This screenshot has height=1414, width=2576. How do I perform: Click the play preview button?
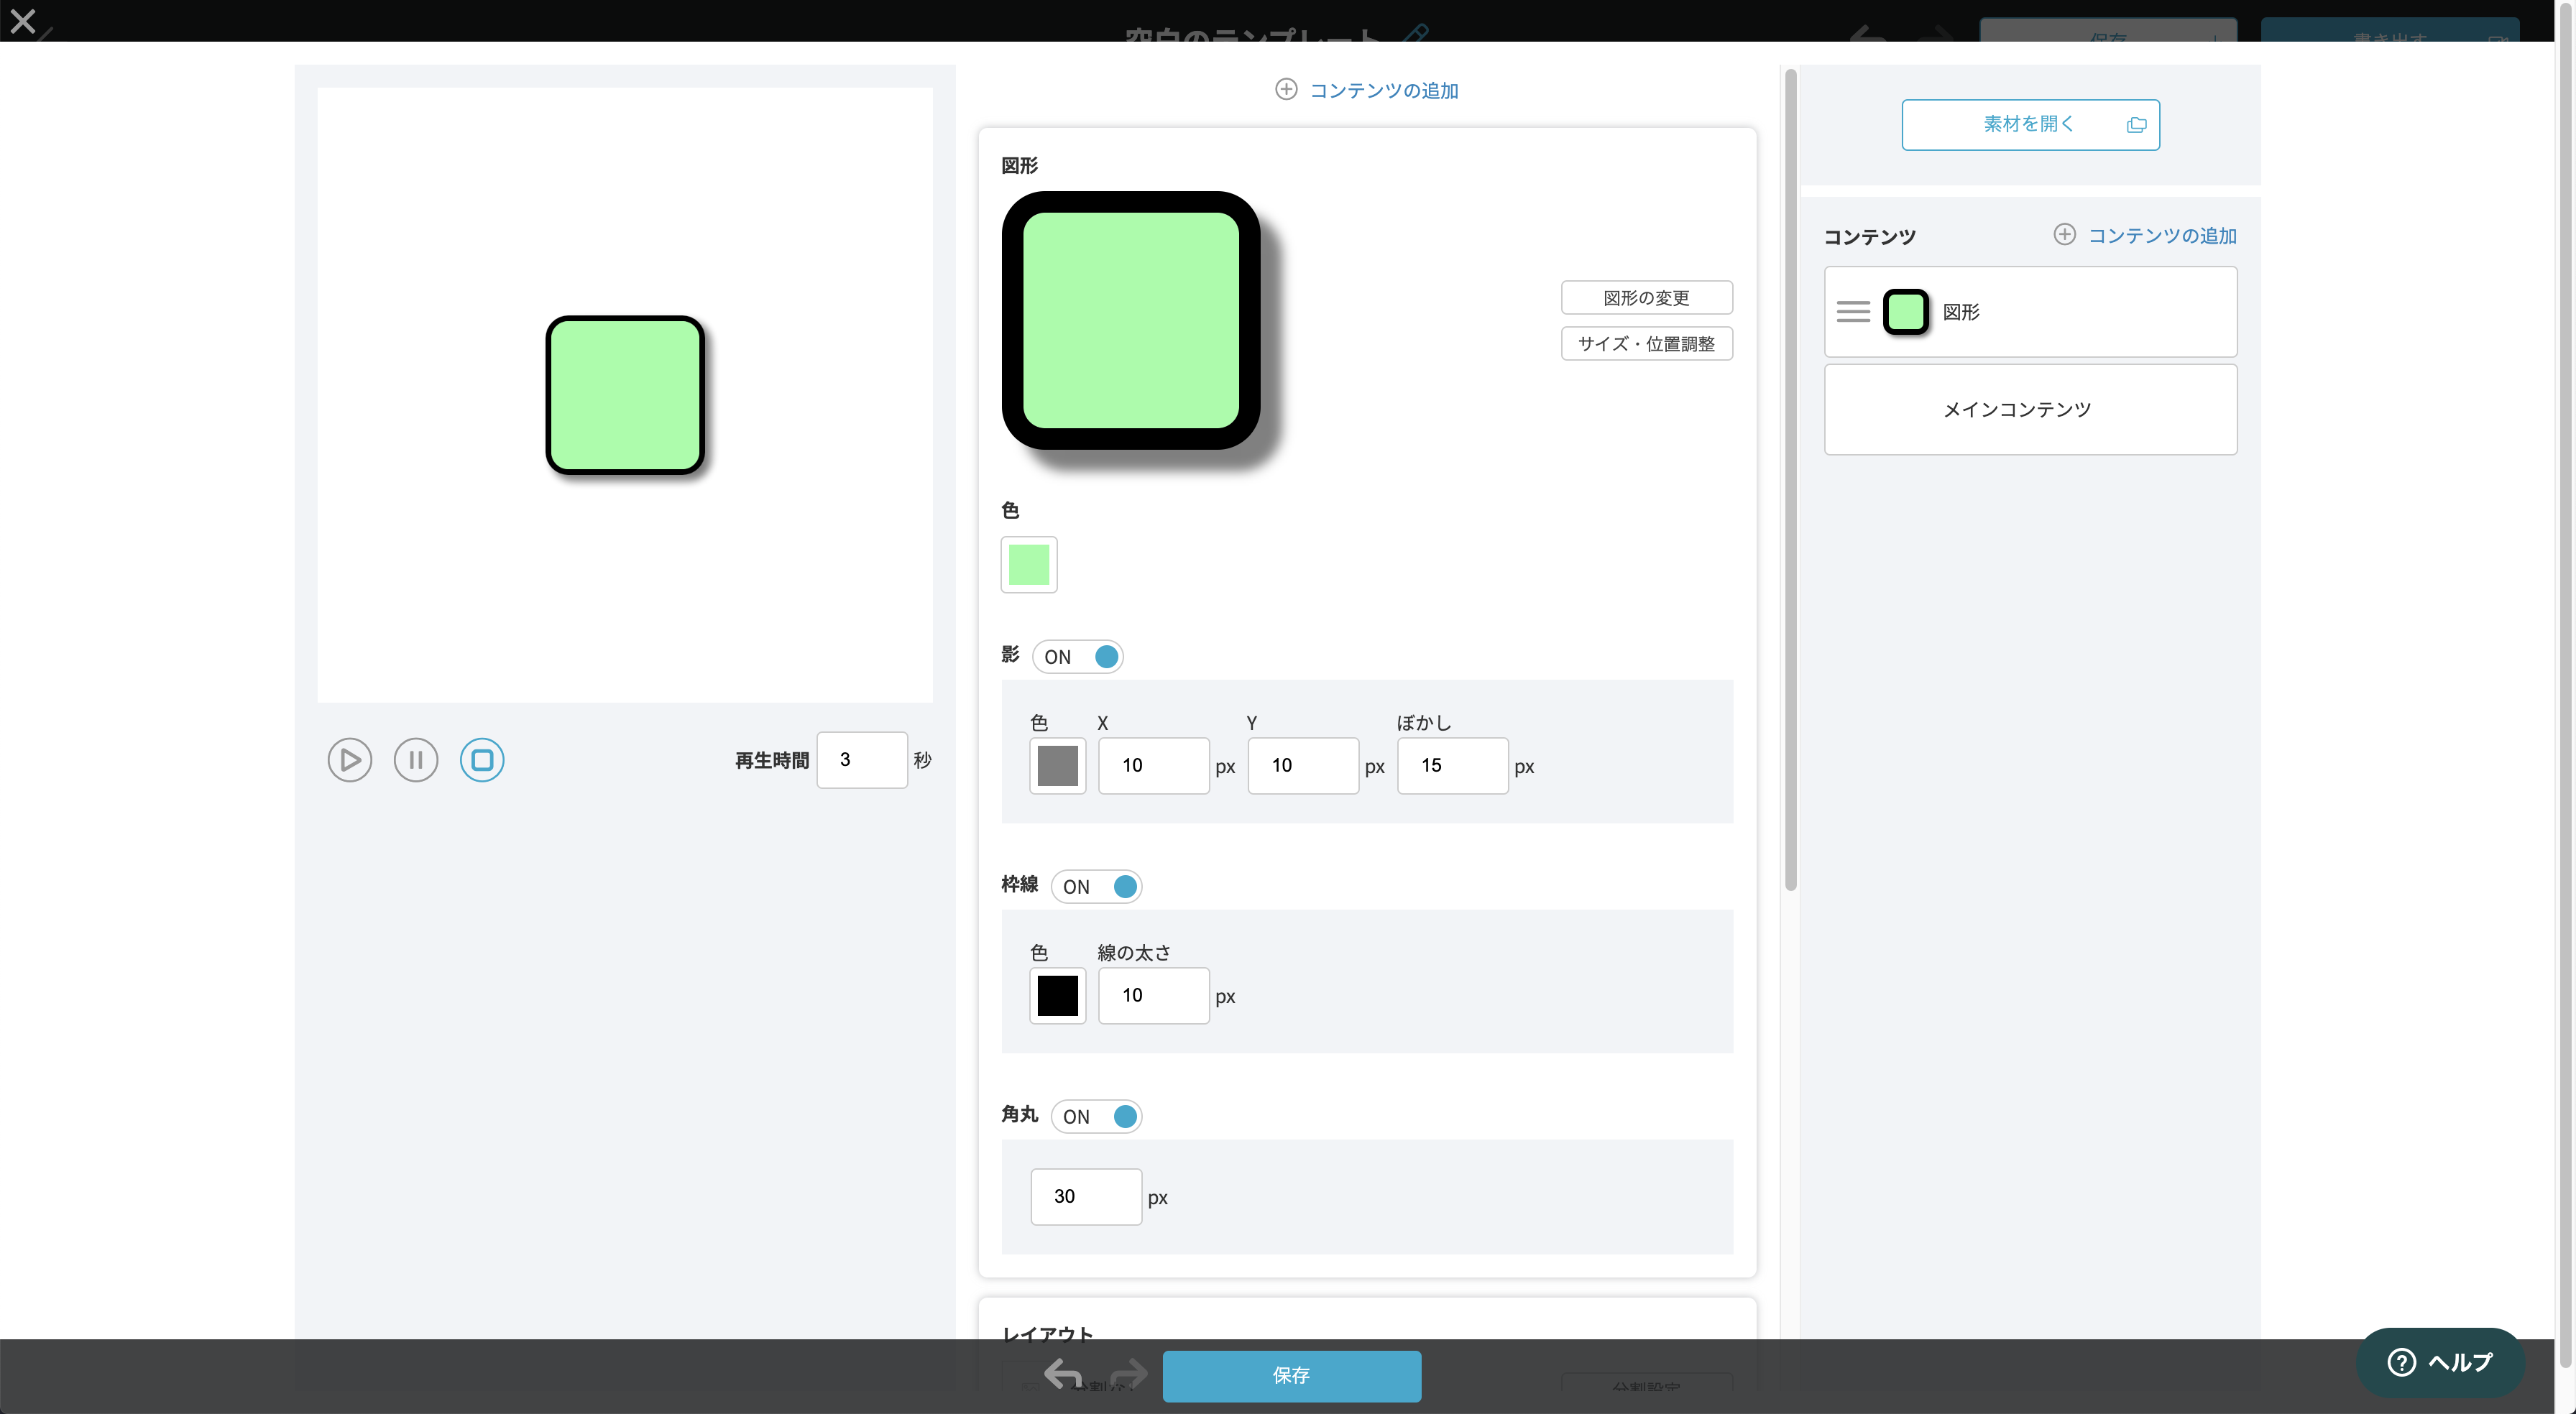(349, 760)
